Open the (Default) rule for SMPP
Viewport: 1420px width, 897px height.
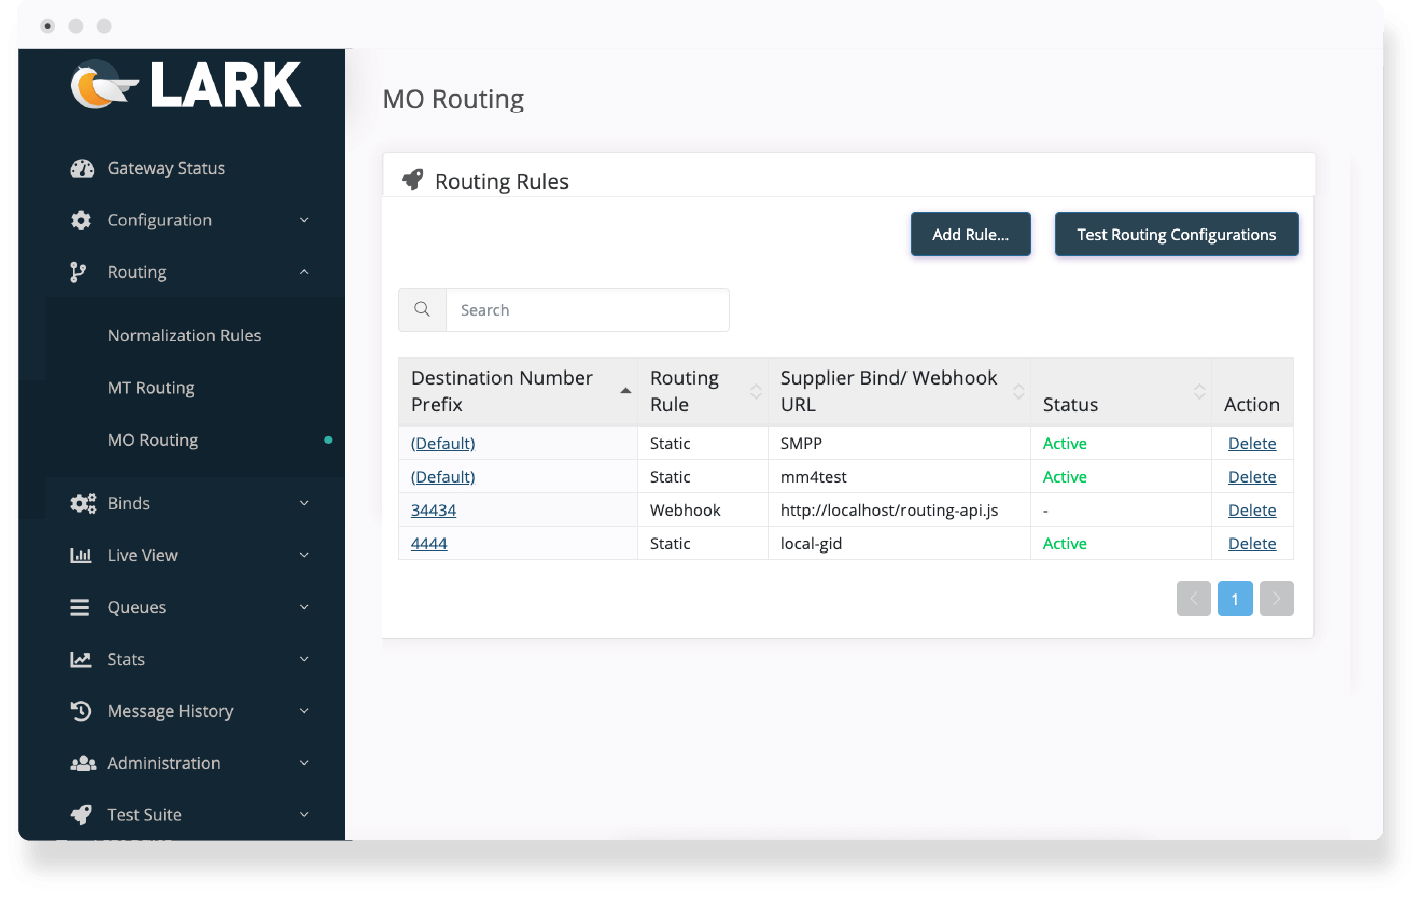point(443,443)
